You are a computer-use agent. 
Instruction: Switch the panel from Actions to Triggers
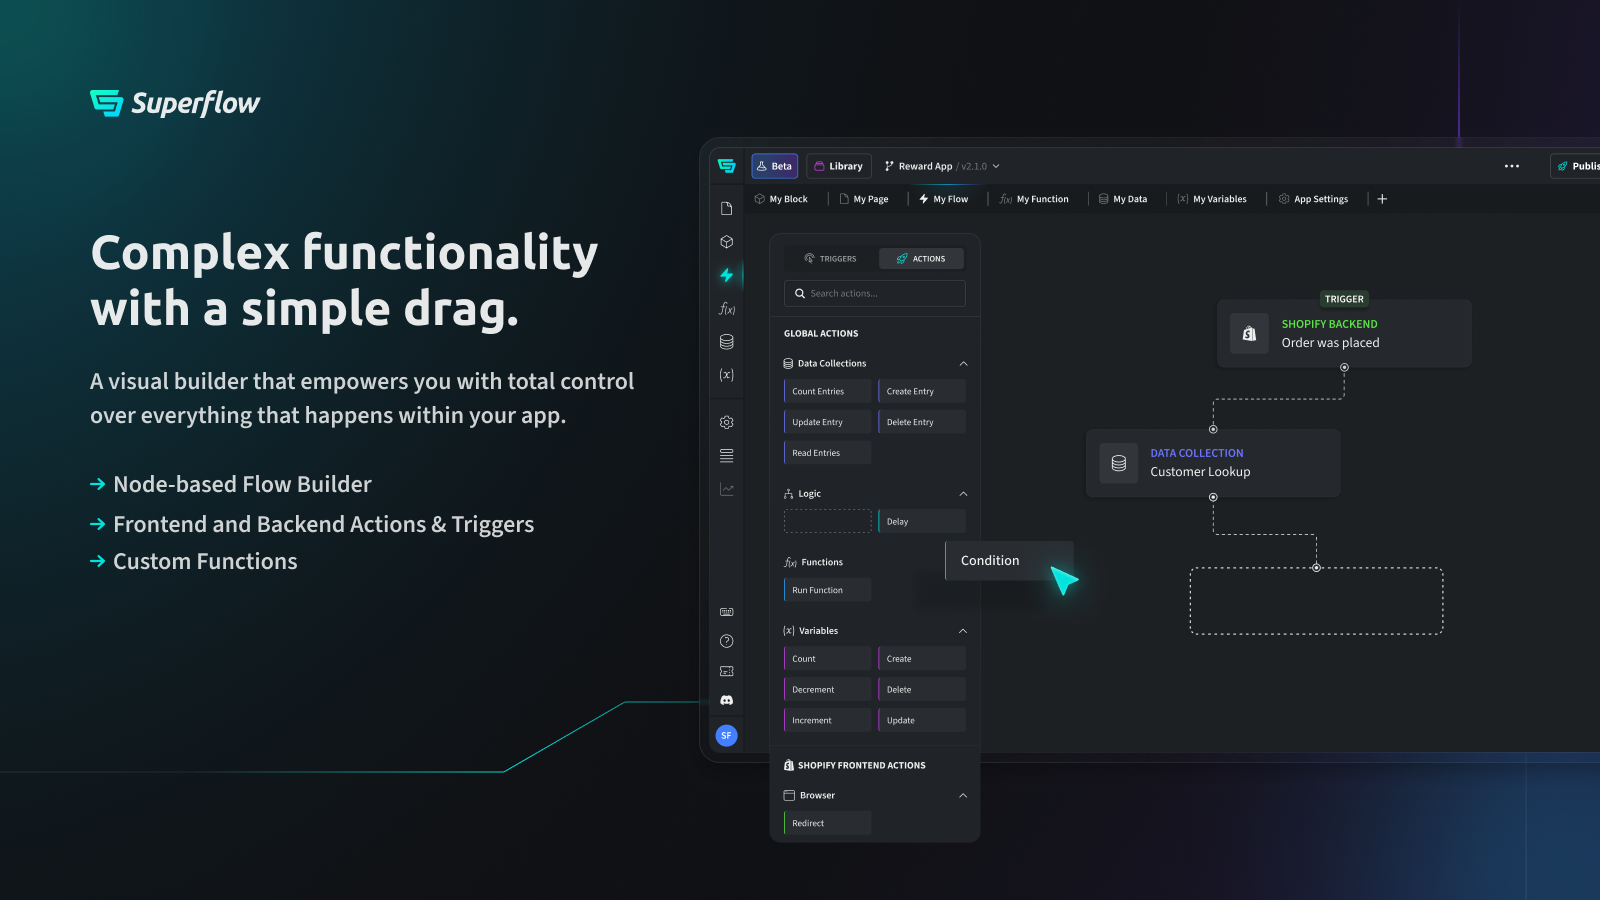point(830,258)
